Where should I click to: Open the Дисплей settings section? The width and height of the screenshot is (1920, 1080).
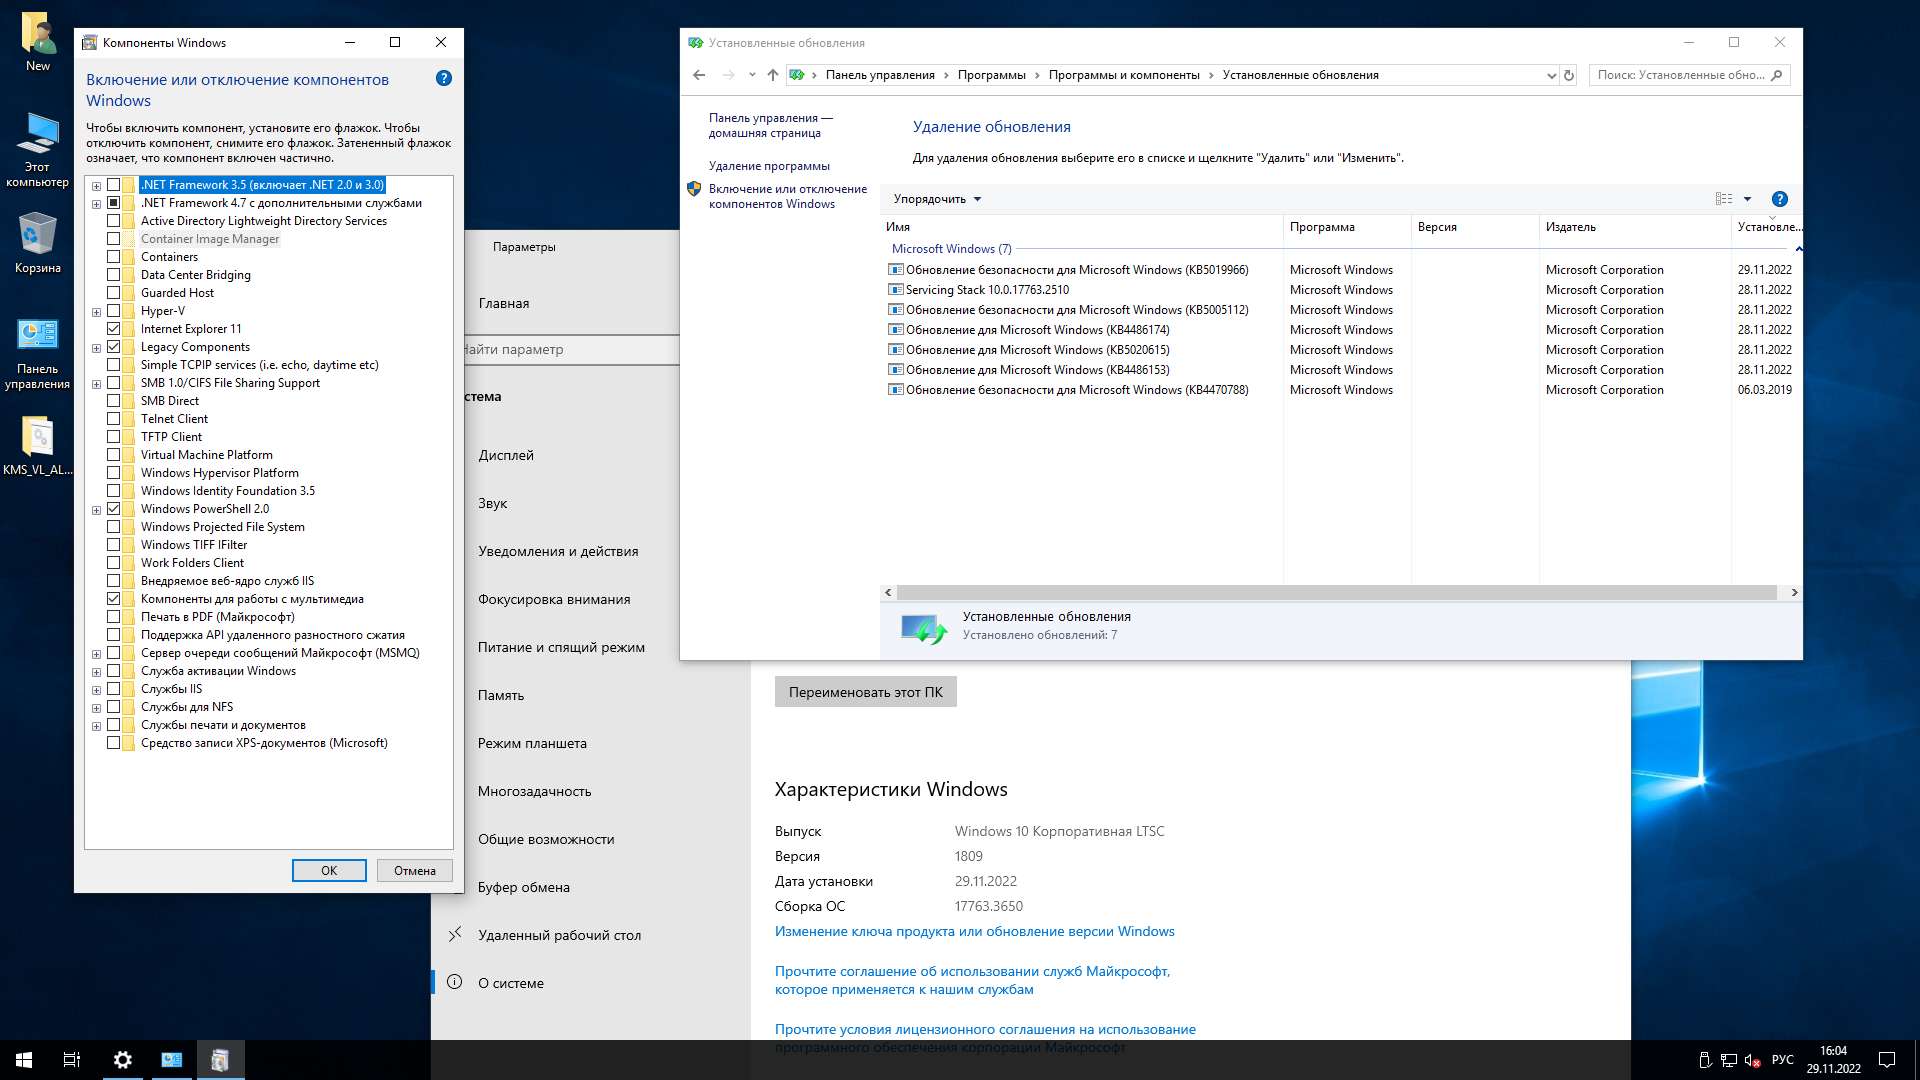click(x=506, y=455)
